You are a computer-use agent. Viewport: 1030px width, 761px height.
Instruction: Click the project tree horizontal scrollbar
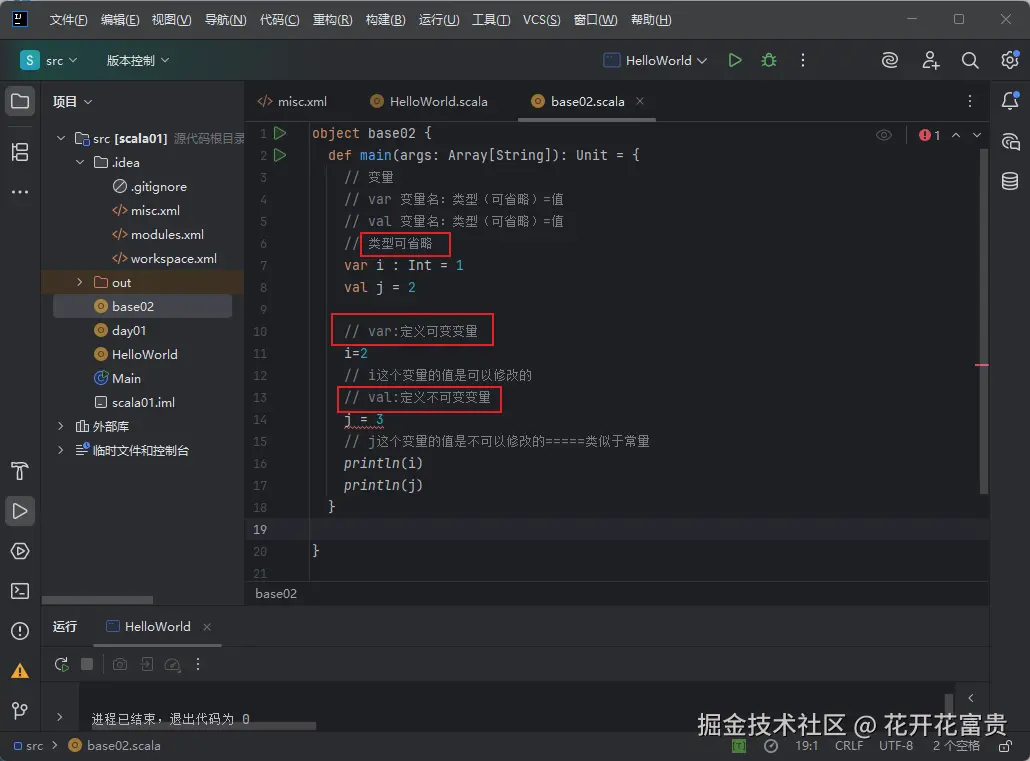97,600
